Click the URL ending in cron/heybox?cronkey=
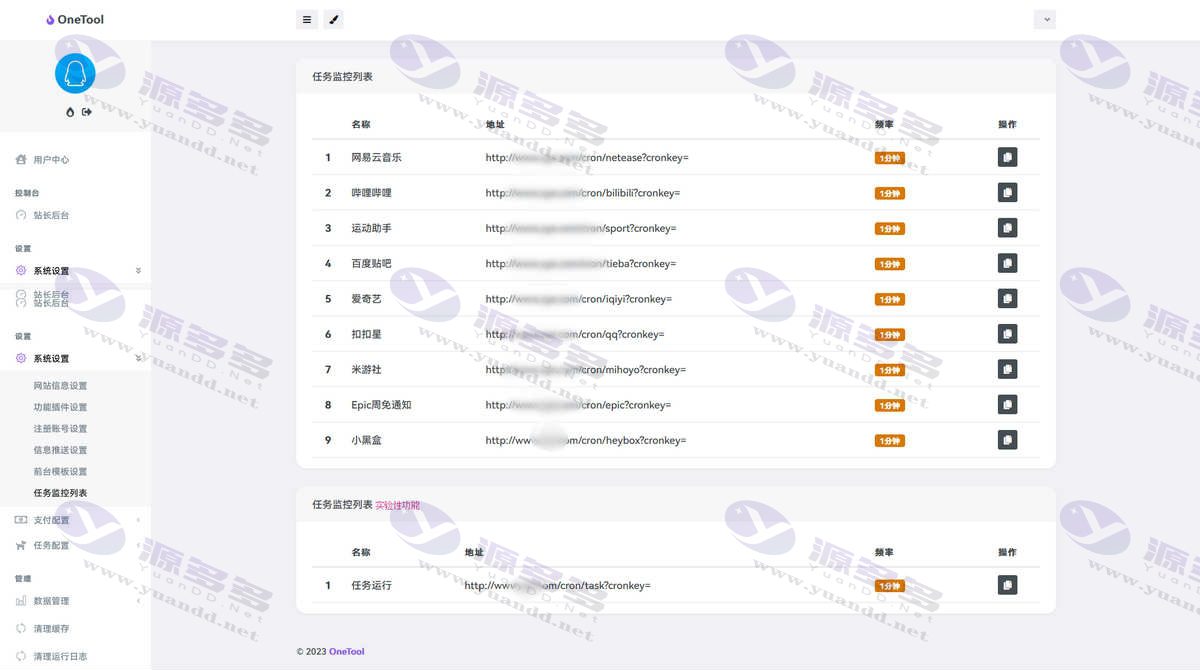Viewport: 1200px width, 670px height. (586, 440)
